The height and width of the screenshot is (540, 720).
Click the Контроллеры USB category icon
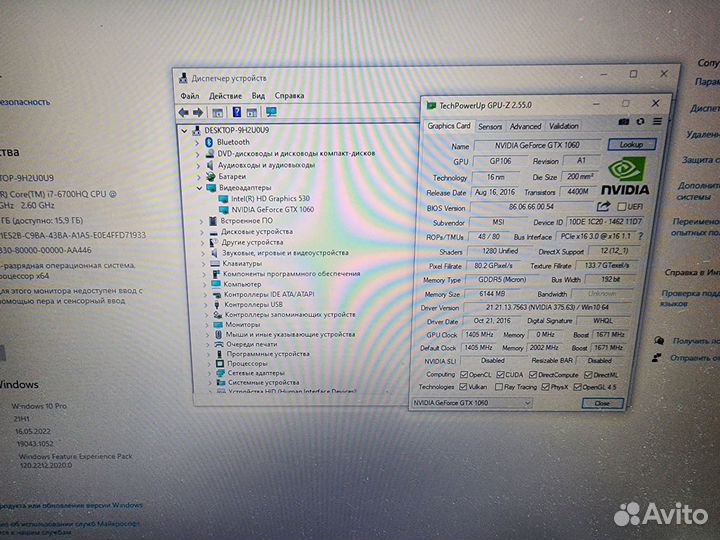point(217,304)
